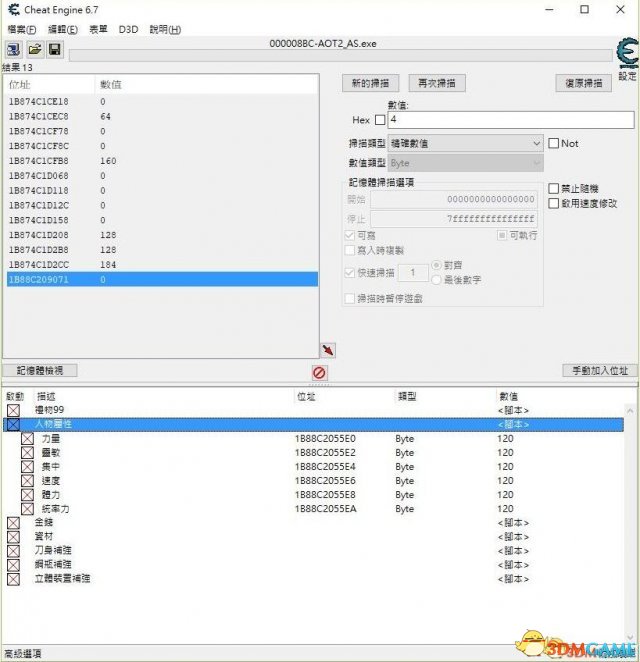Click Byte type in the 速度 row

click(404, 480)
